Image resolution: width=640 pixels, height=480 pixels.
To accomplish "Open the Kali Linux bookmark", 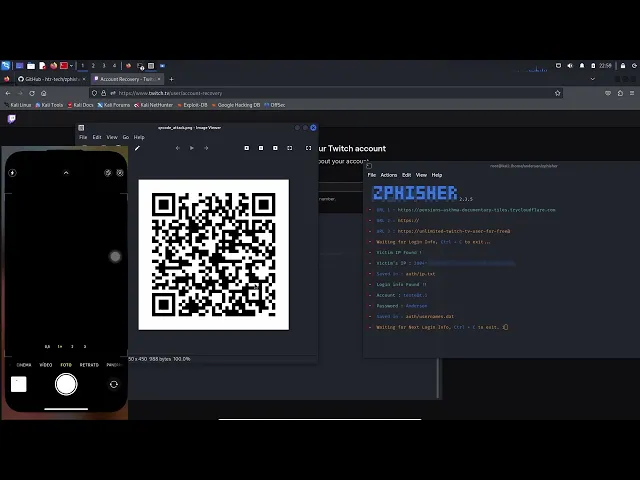I will 18,105.
